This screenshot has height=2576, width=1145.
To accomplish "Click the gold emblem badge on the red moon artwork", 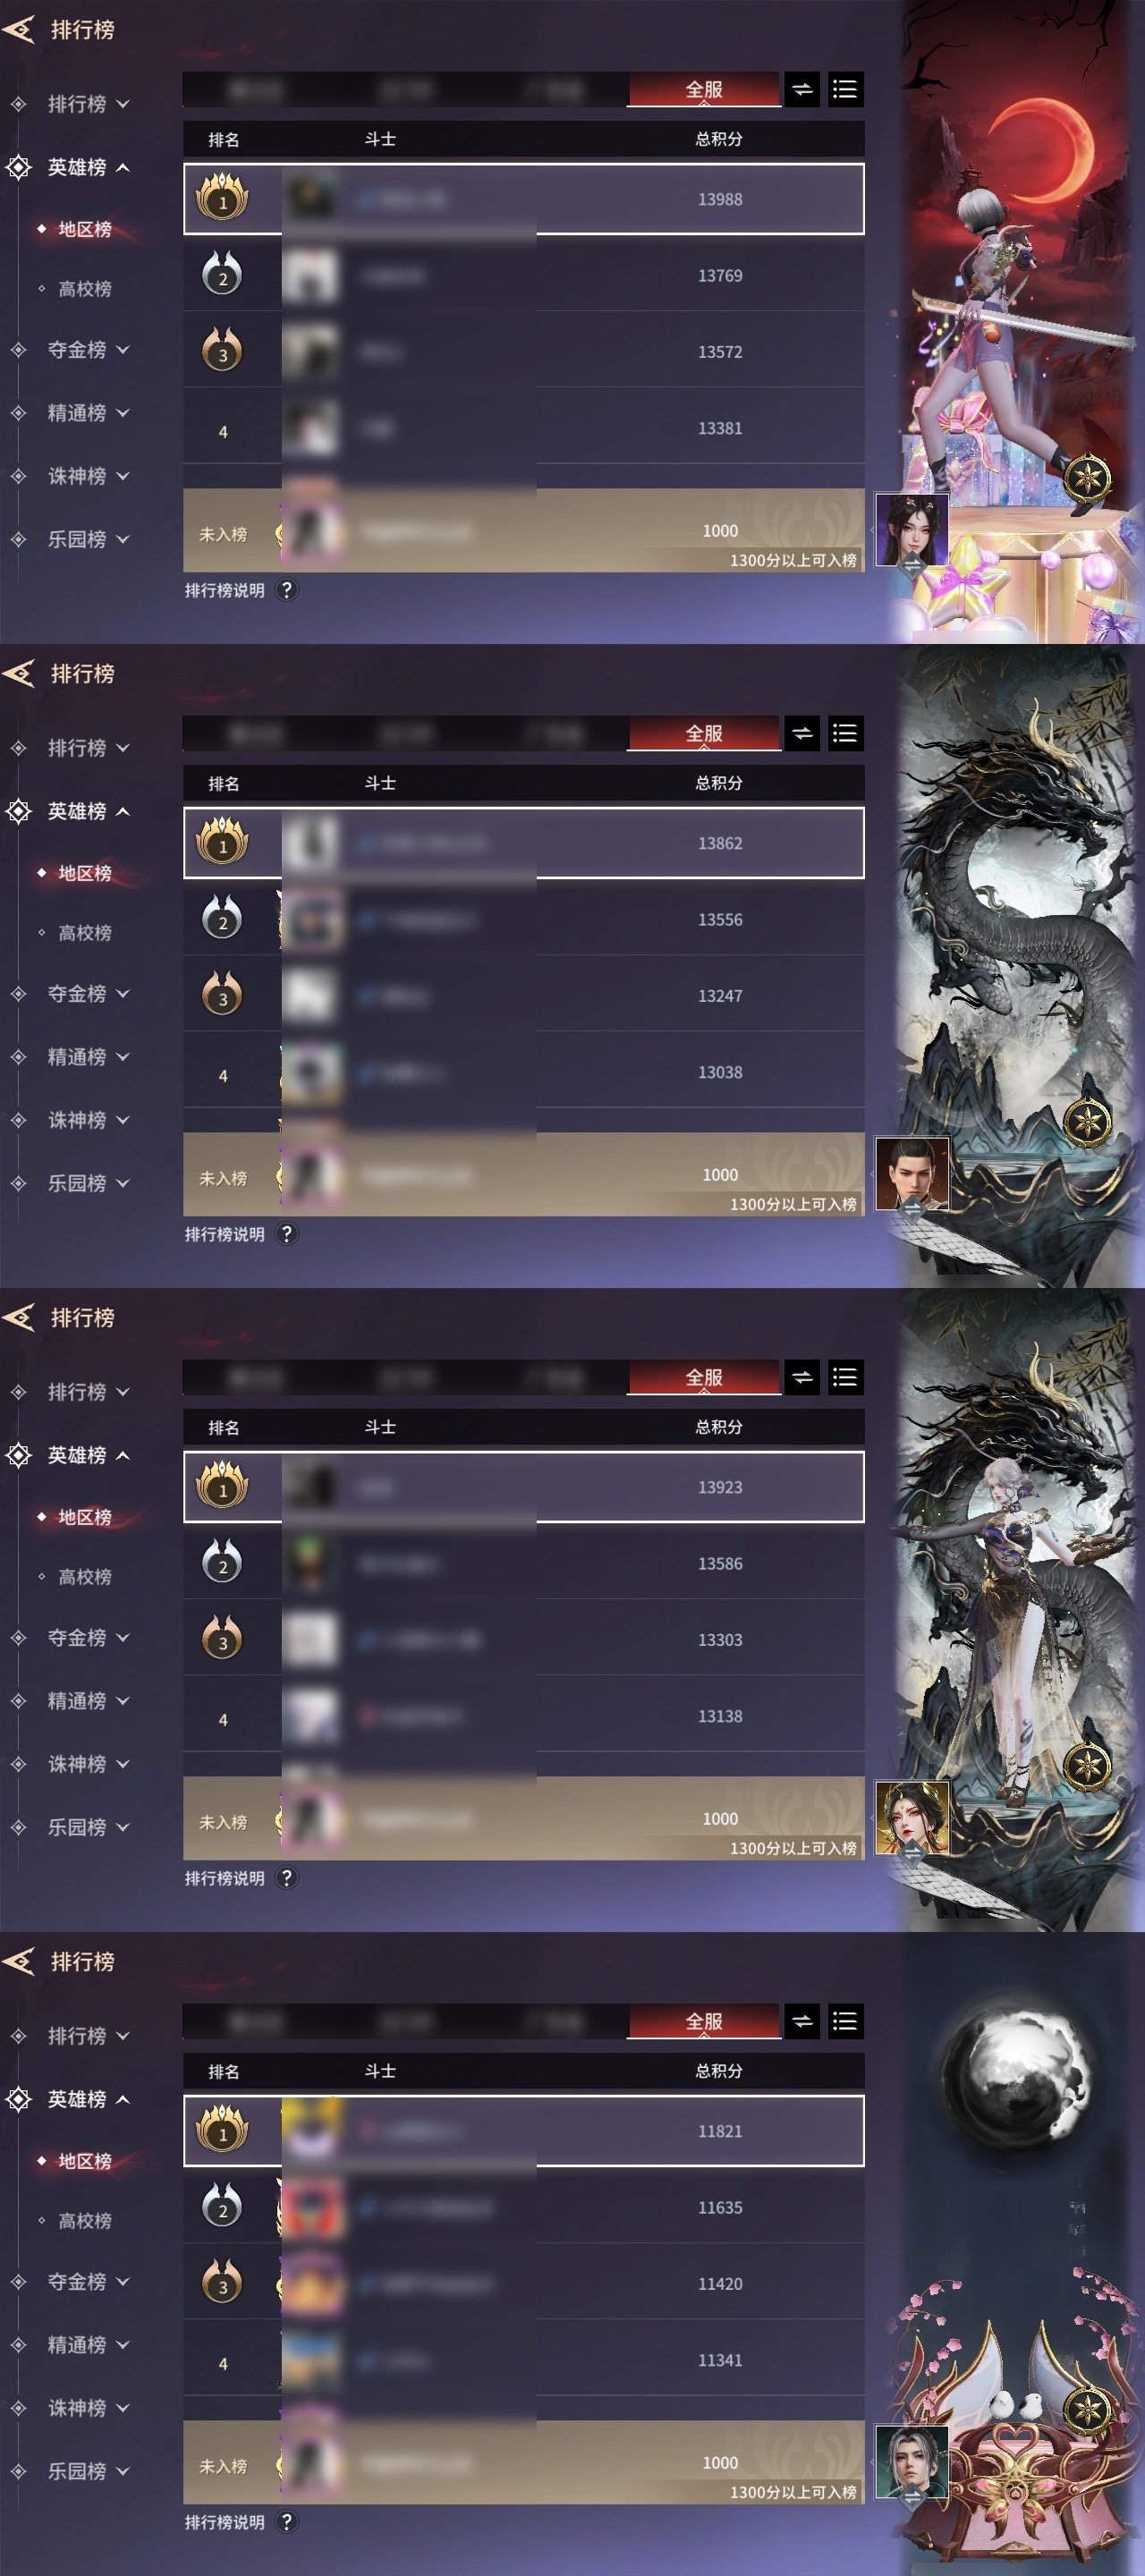I will [x=1087, y=478].
